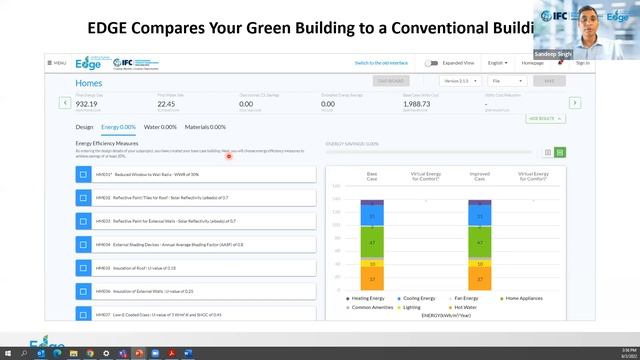
Task: Toggle Heating Energy legend entry
Action: tap(365, 298)
